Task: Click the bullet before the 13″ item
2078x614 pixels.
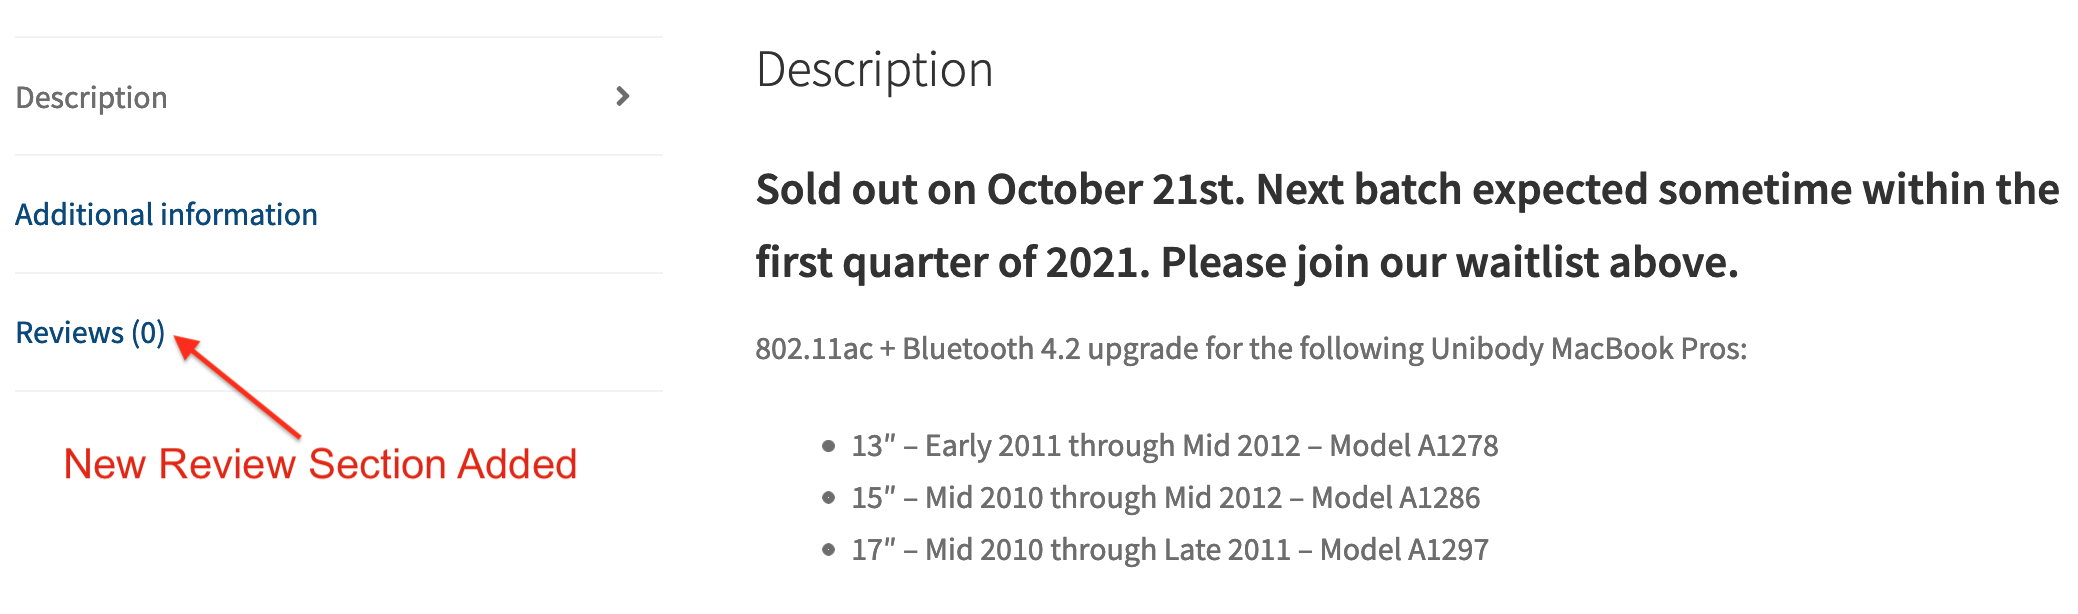Action: (828, 446)
